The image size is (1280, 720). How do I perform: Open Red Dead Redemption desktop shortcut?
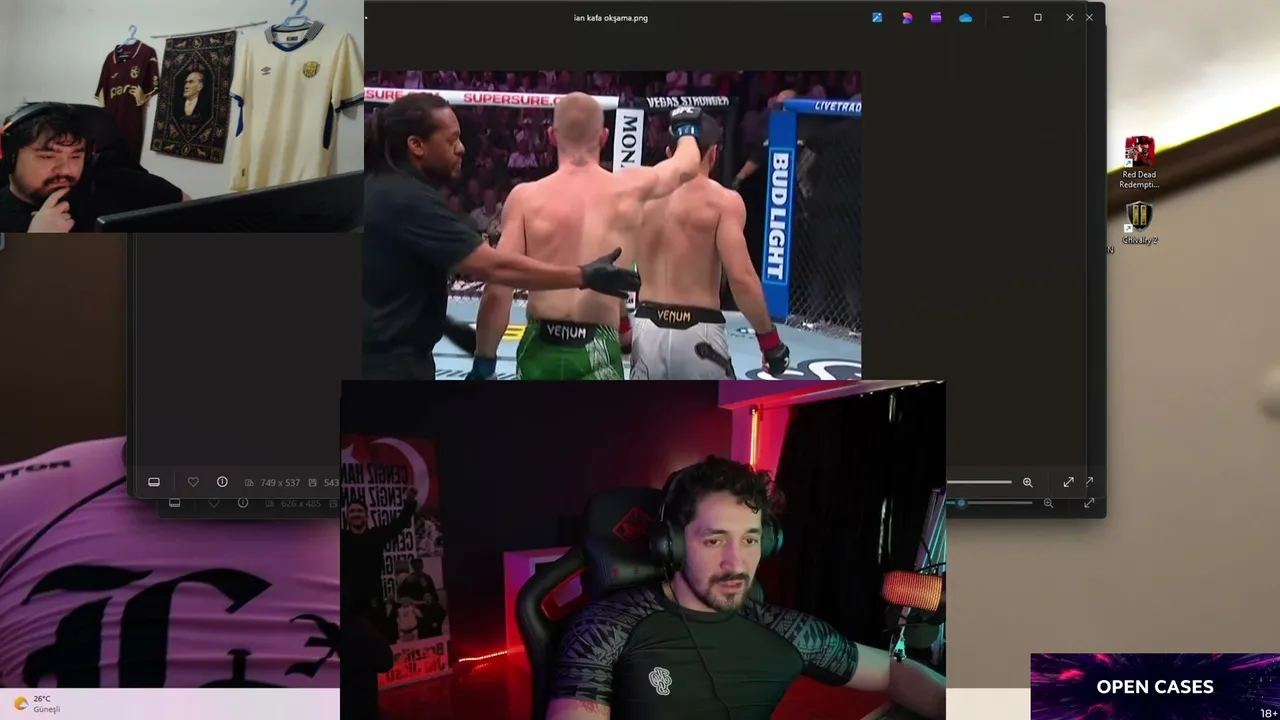1139,163
